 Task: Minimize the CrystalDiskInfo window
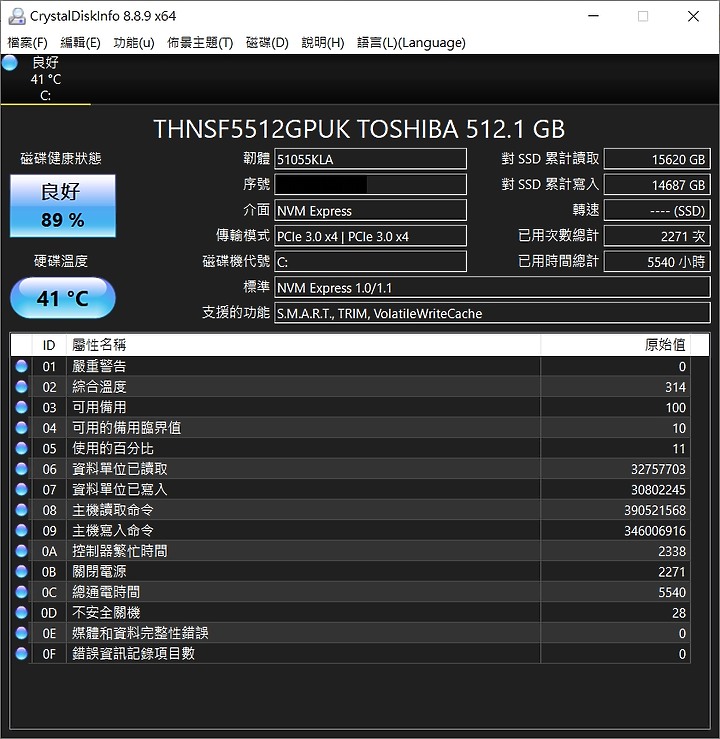593,16
